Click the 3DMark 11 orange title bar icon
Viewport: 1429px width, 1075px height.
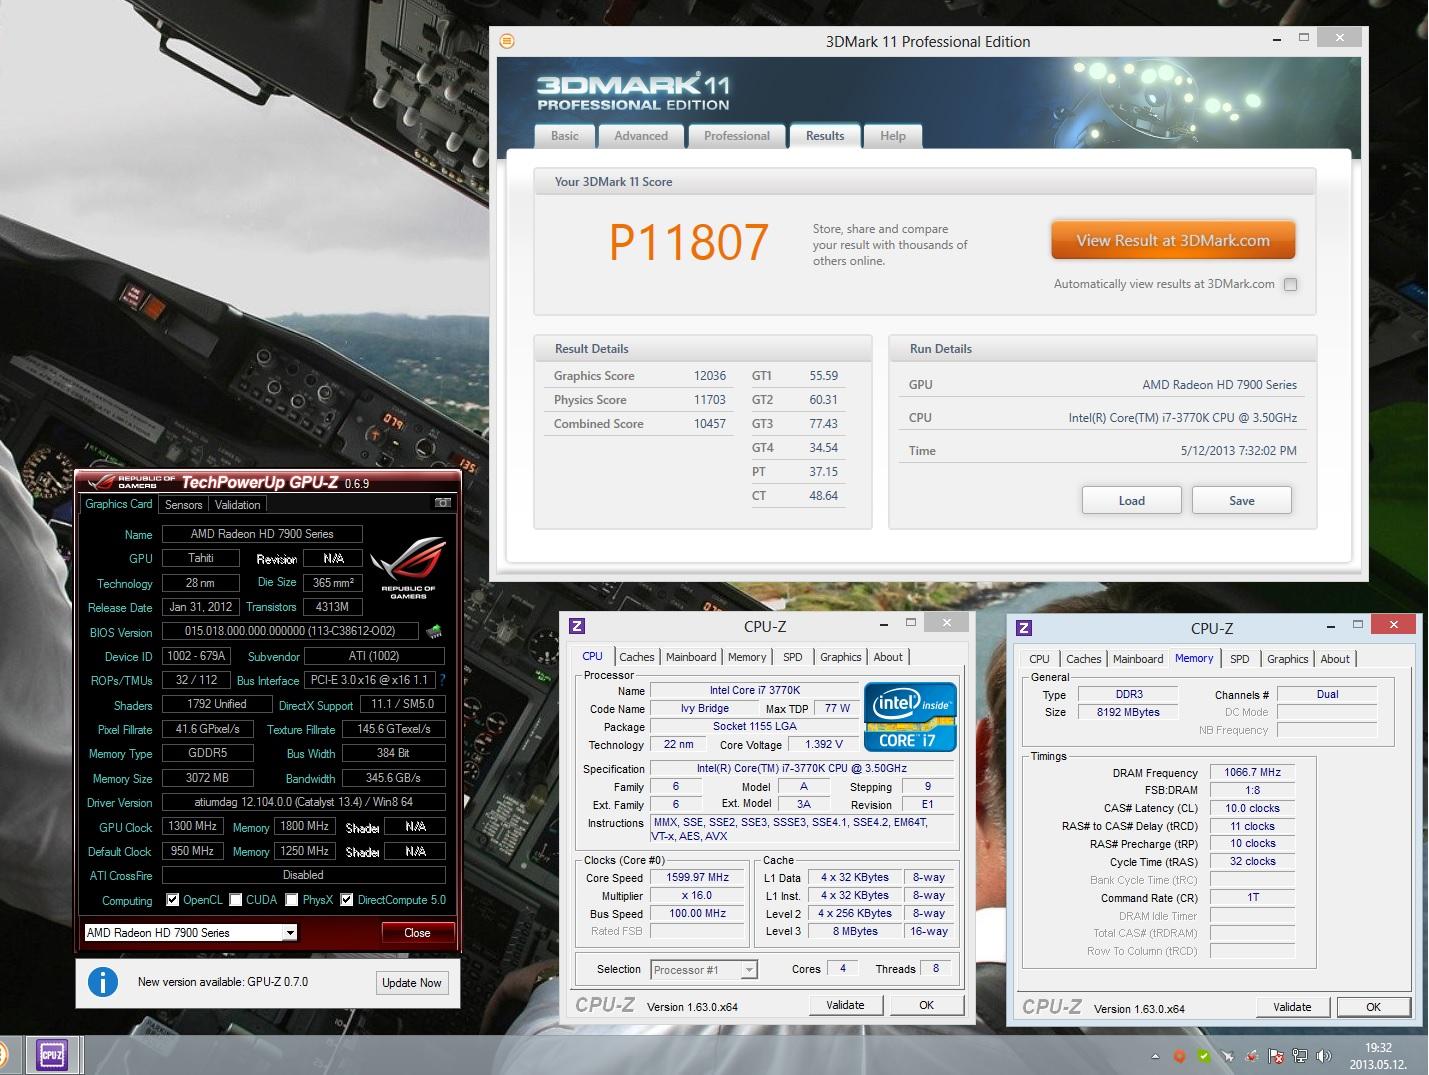pyautogui.click(x=507, y=41)
